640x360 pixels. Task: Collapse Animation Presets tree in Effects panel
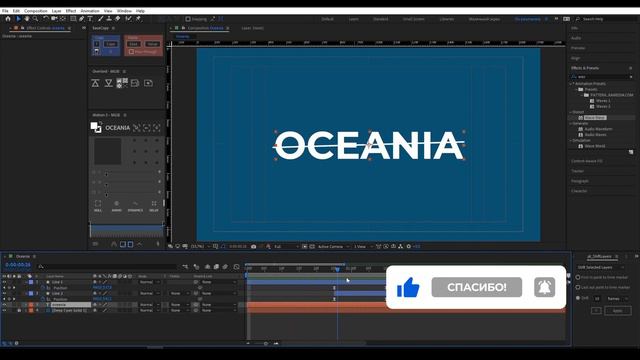tap(571, 84)
